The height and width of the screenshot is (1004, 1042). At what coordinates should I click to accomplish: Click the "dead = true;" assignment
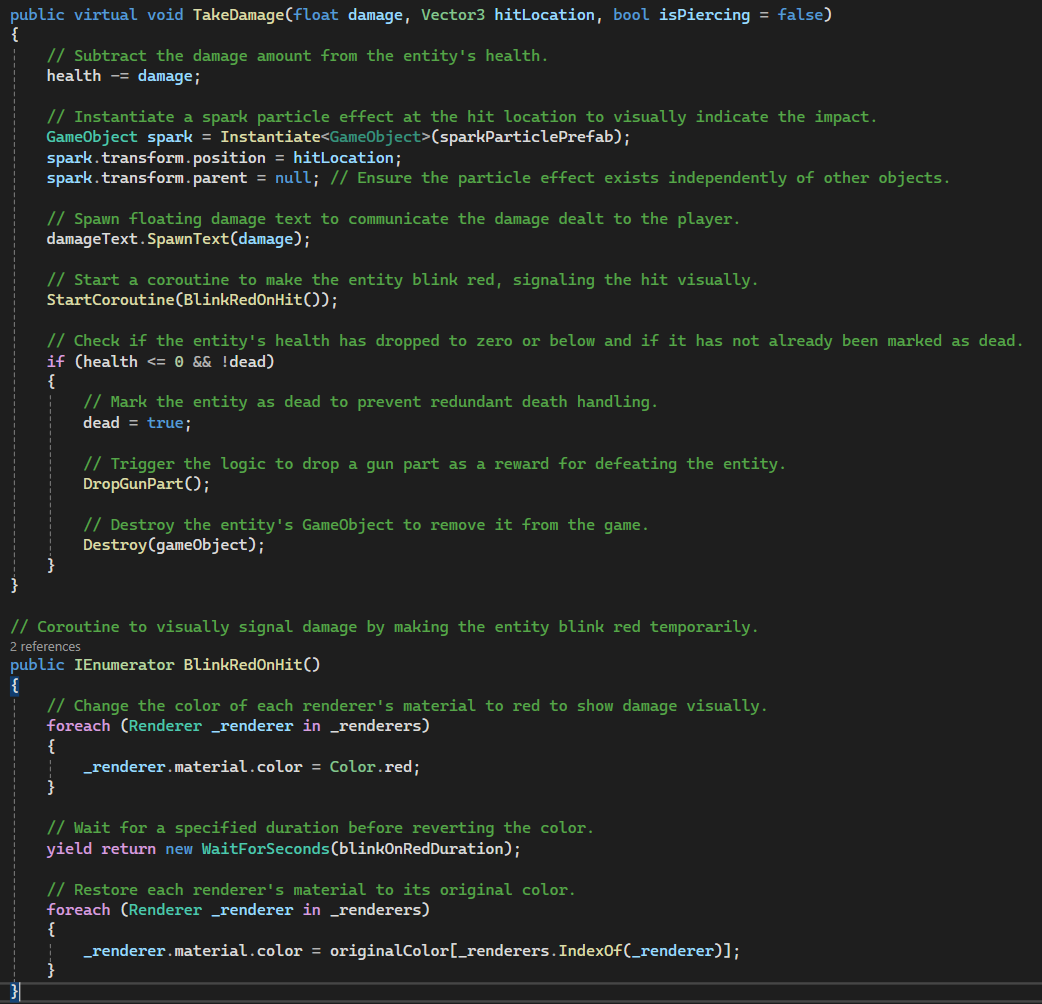pos(137,423)
